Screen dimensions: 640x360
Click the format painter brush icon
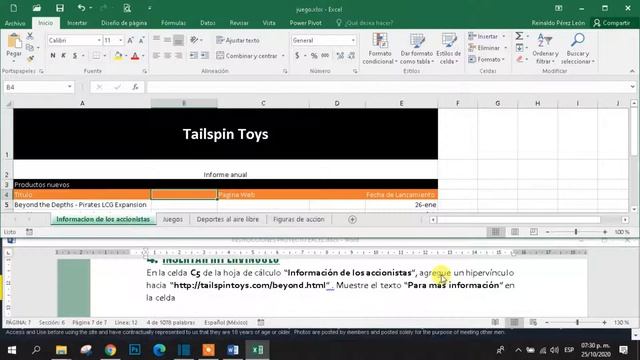(30, 59)
